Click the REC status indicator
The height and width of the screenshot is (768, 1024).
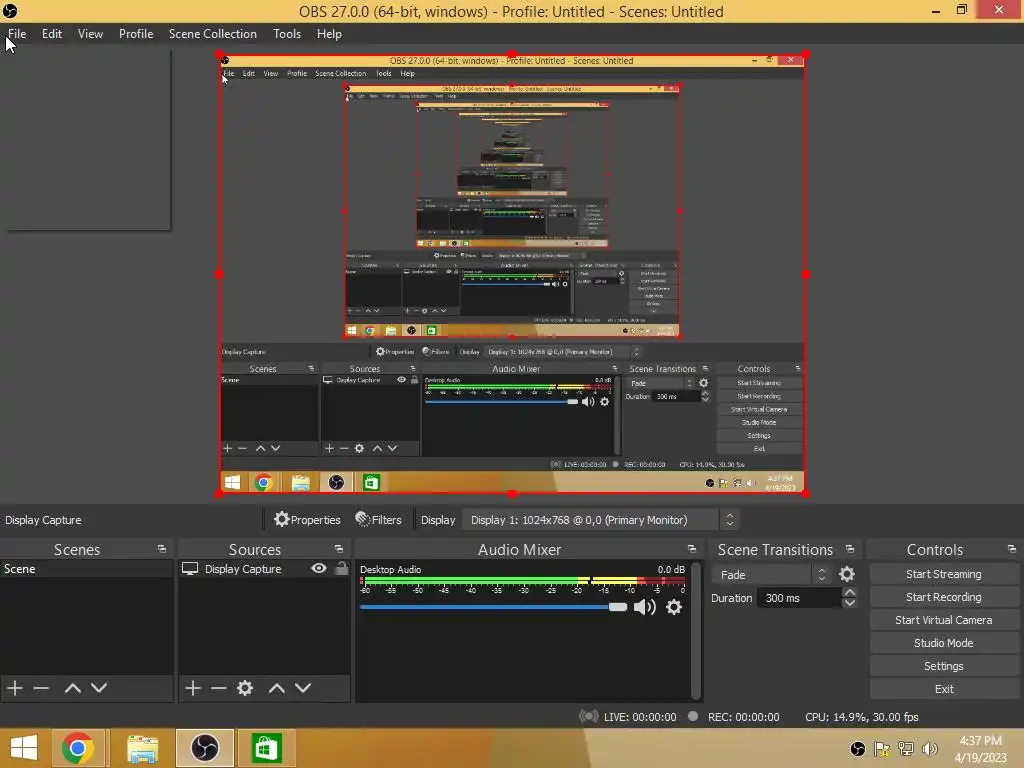click(733, 716)
